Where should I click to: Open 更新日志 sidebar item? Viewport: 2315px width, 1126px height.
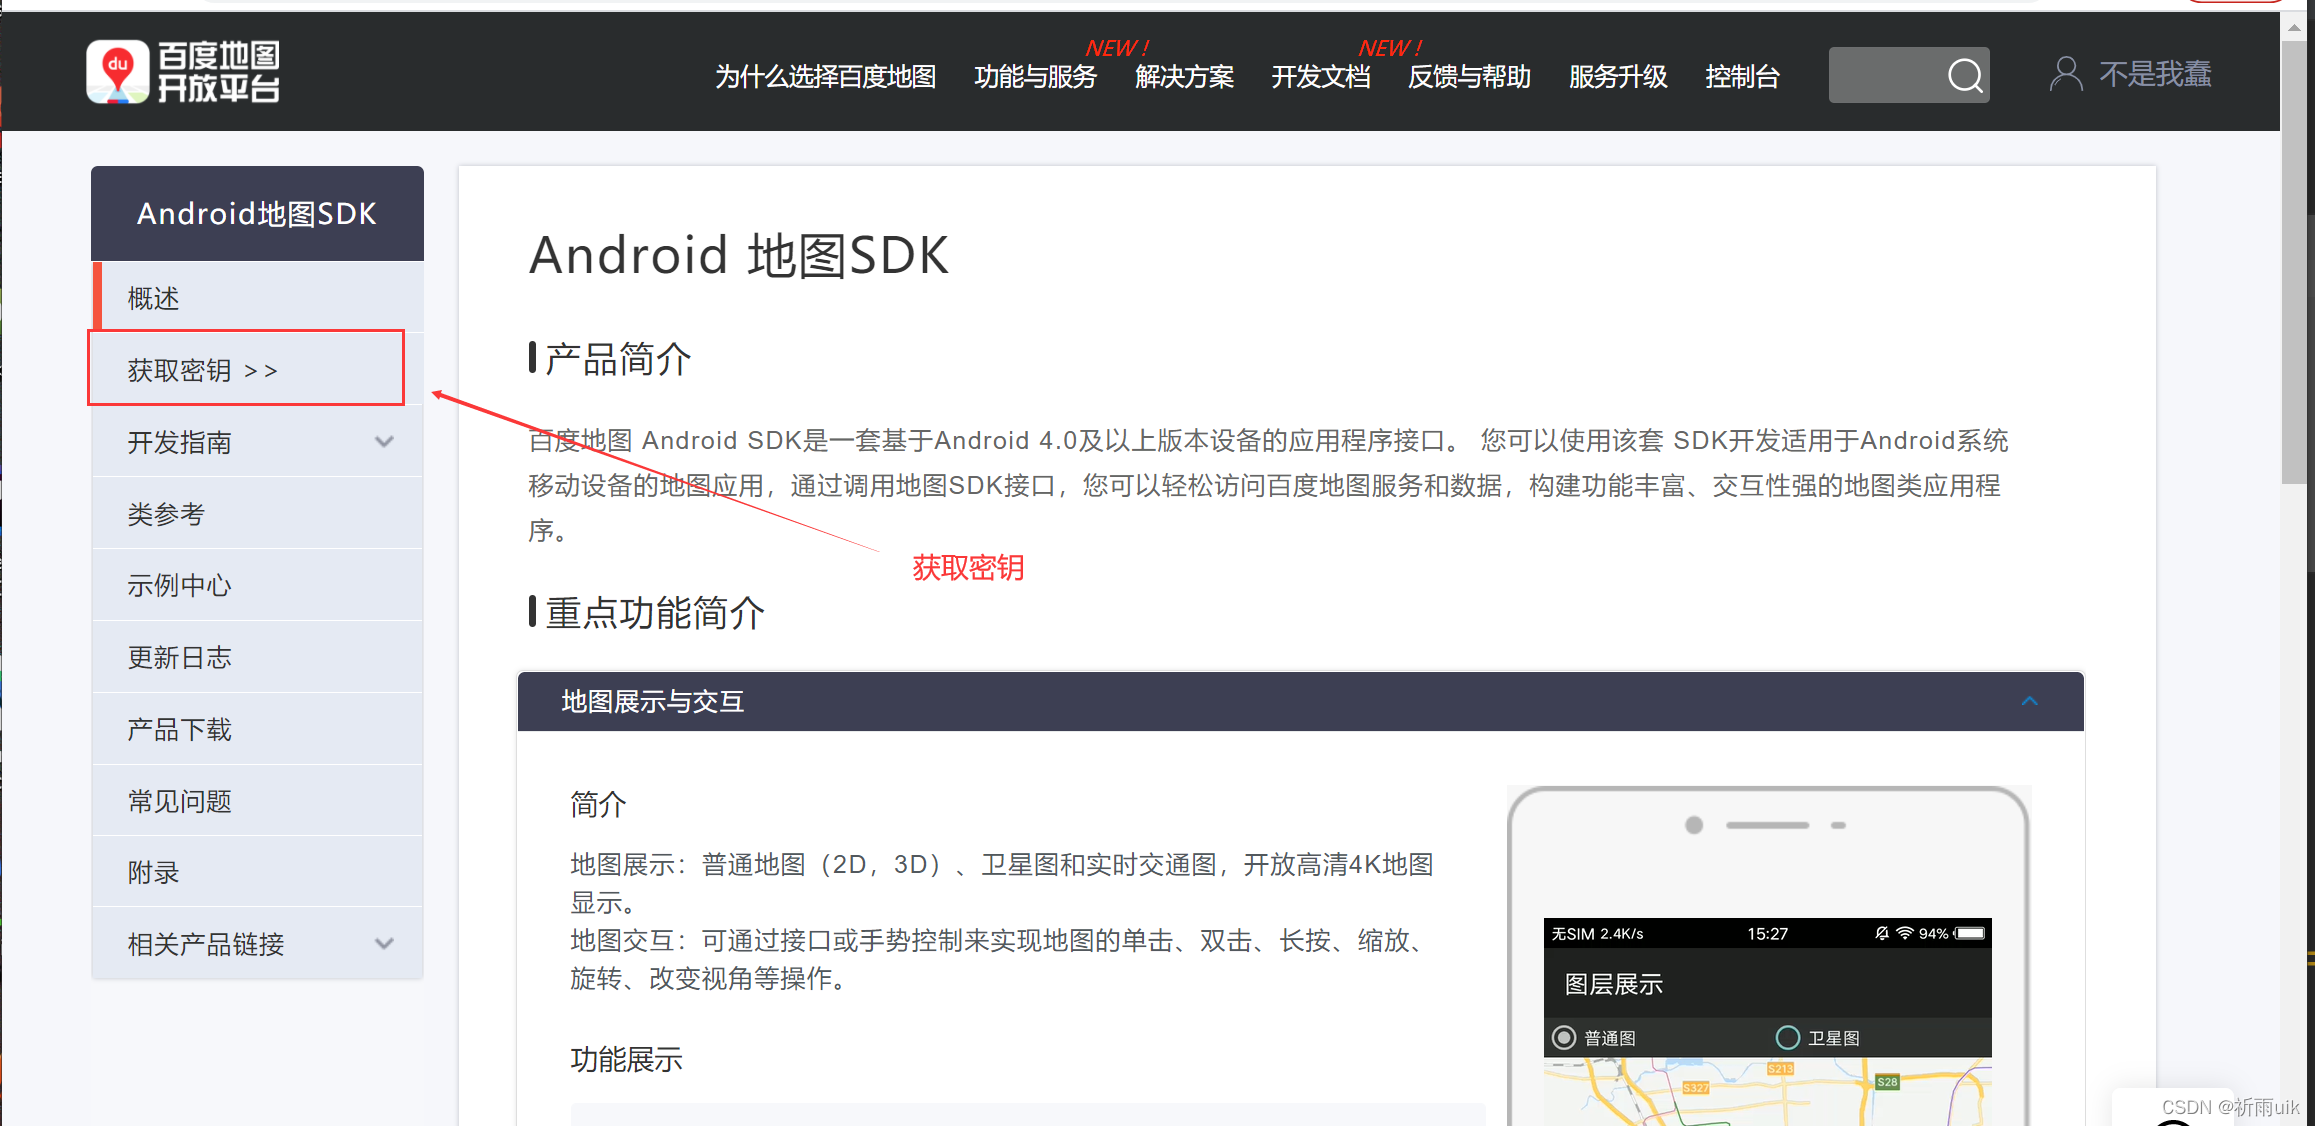(258, 657)
